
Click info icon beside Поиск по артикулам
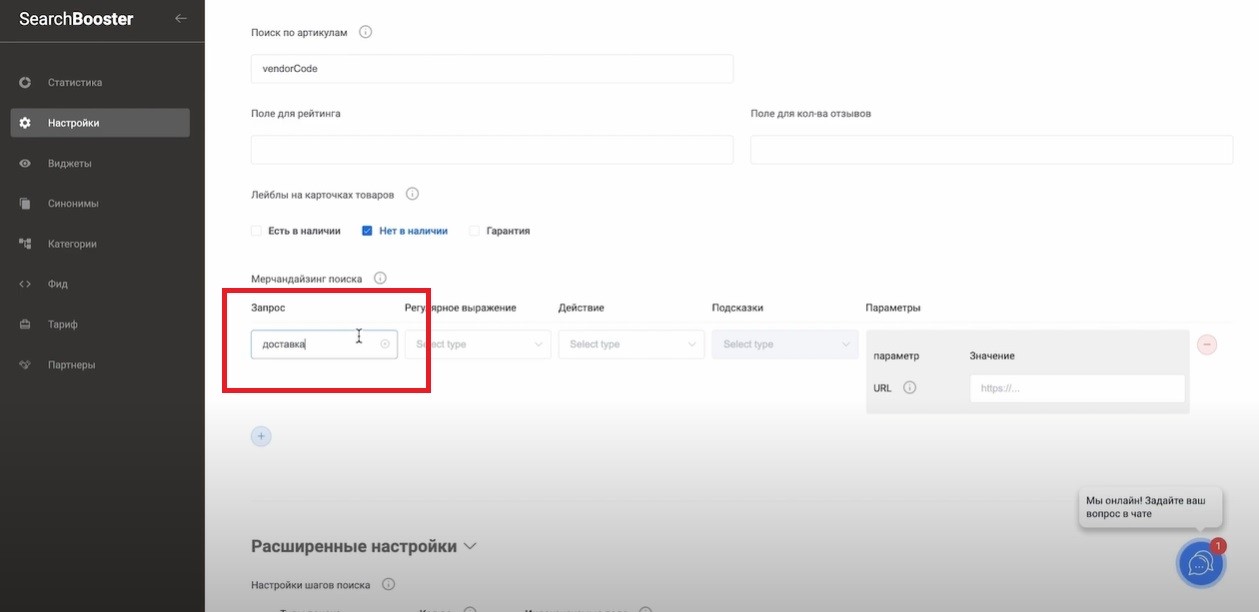[365, 32]
